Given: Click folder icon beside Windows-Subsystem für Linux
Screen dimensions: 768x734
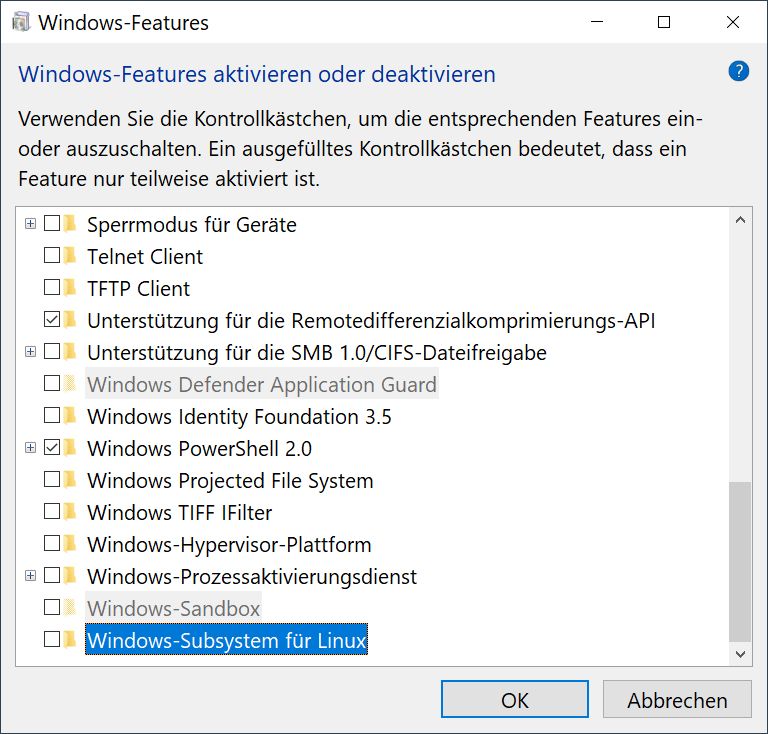Looking at the screenshot, I should 70,639.
